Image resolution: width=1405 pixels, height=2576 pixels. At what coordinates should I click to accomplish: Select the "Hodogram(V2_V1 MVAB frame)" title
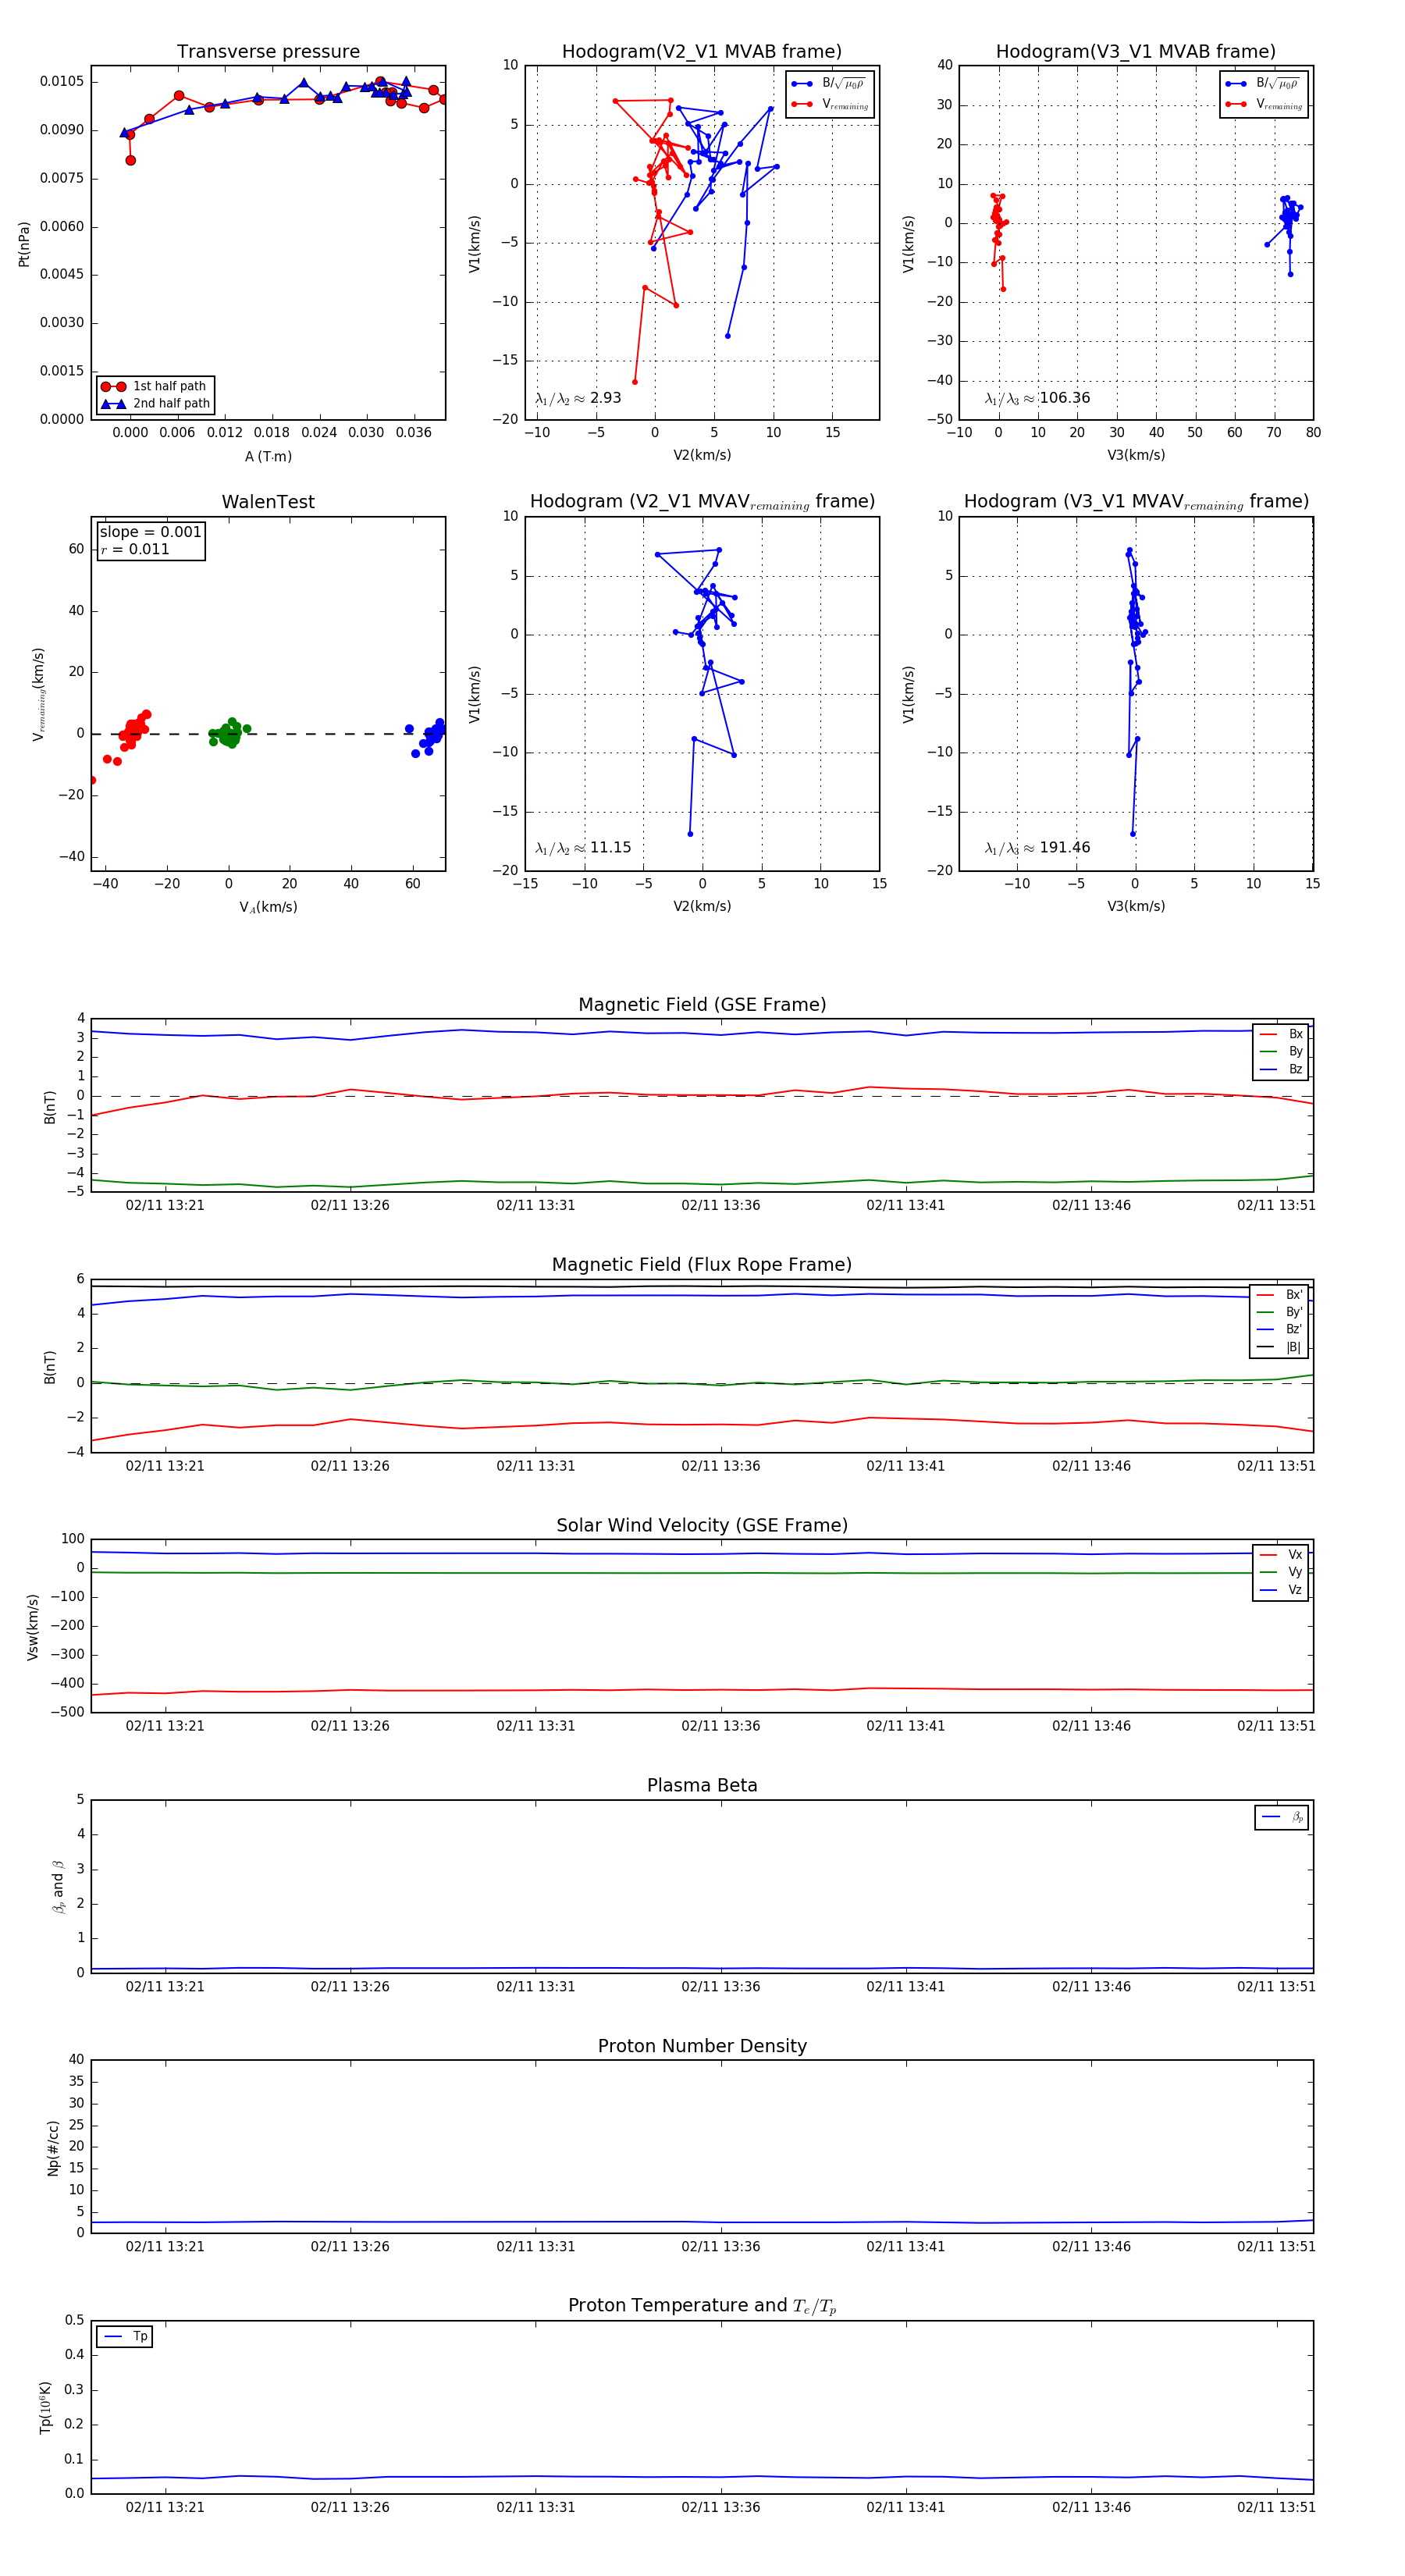[x=702, y=52]
